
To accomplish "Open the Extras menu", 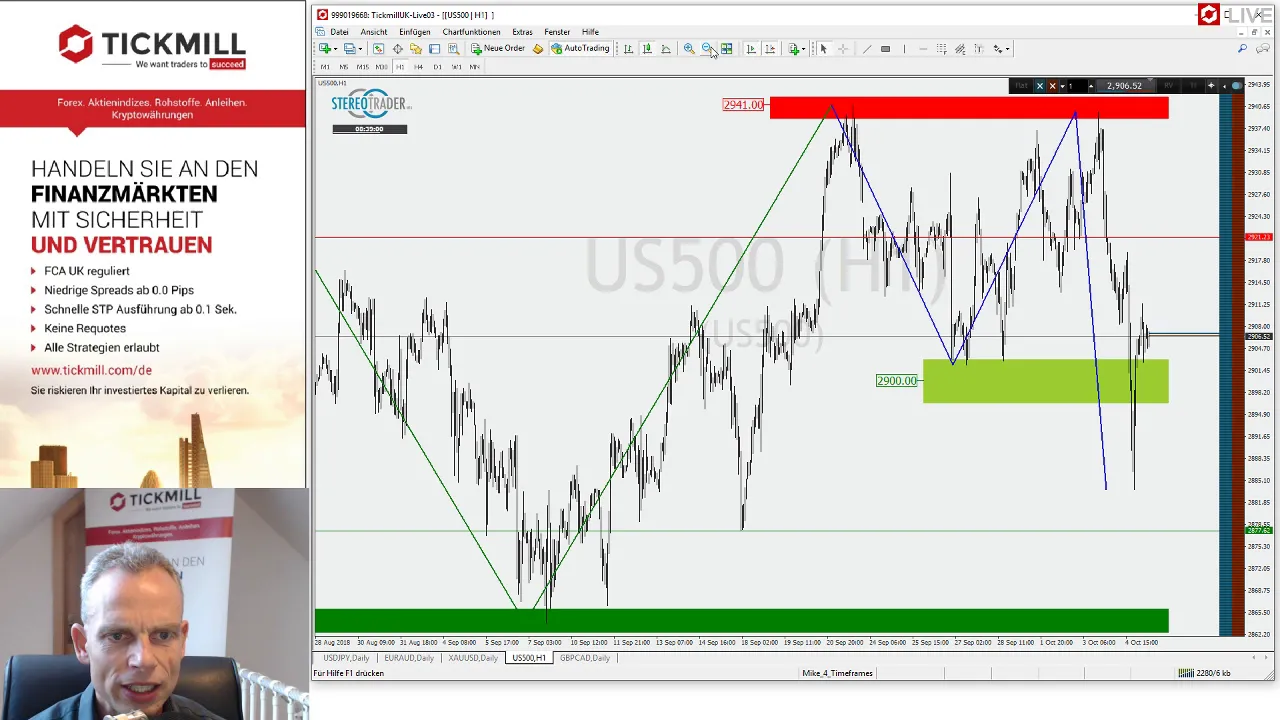I will coord(522,32).
